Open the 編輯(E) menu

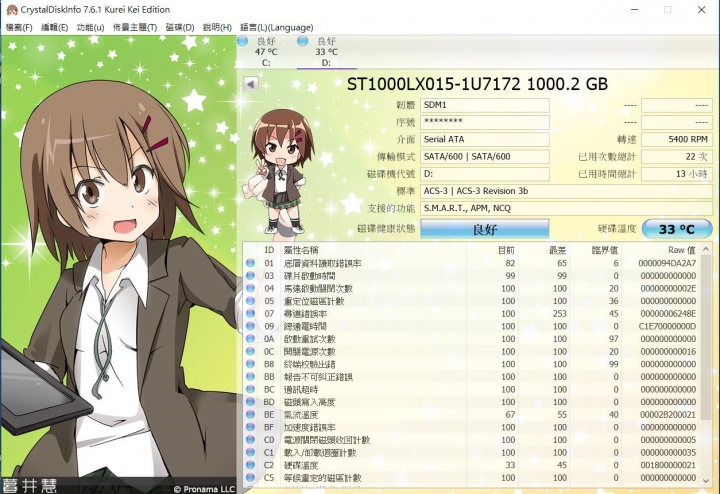point(54,28)
